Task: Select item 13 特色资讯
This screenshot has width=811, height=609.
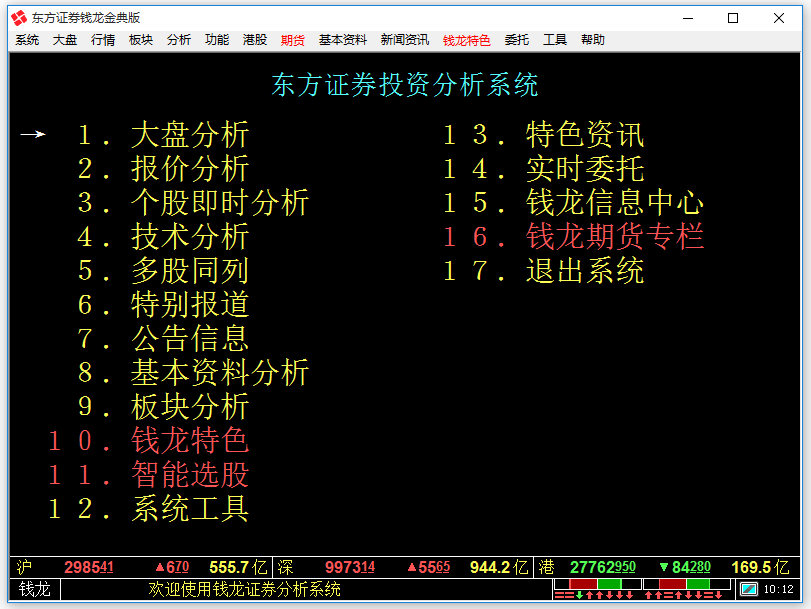Action: pos(544,135)
